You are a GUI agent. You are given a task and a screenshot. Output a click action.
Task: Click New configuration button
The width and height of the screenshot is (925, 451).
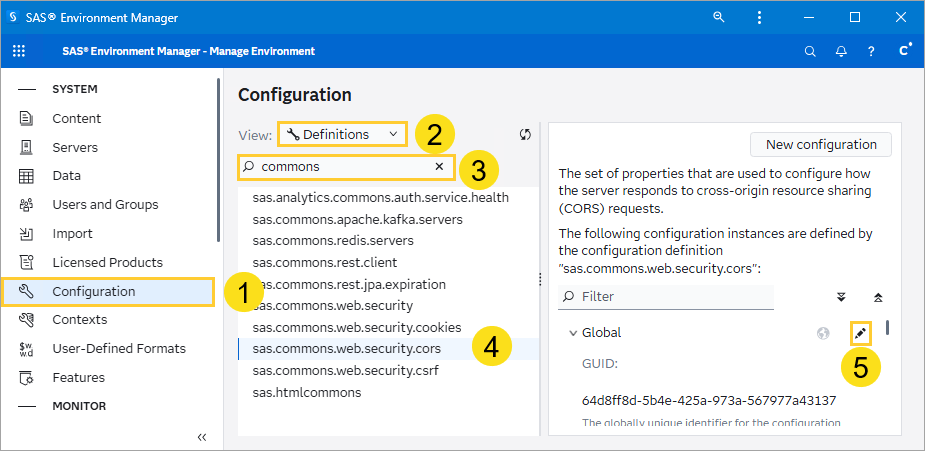821,144
